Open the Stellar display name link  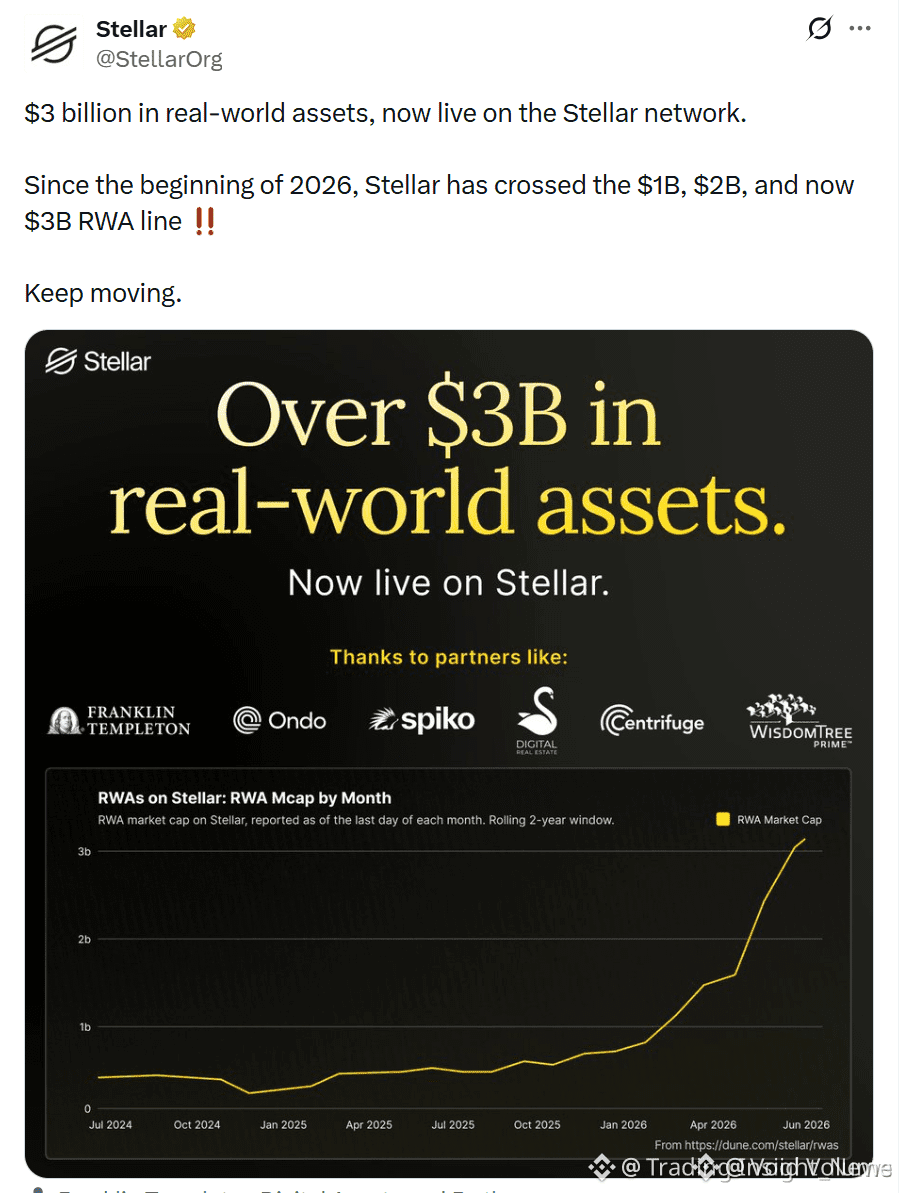coord(131,29)
